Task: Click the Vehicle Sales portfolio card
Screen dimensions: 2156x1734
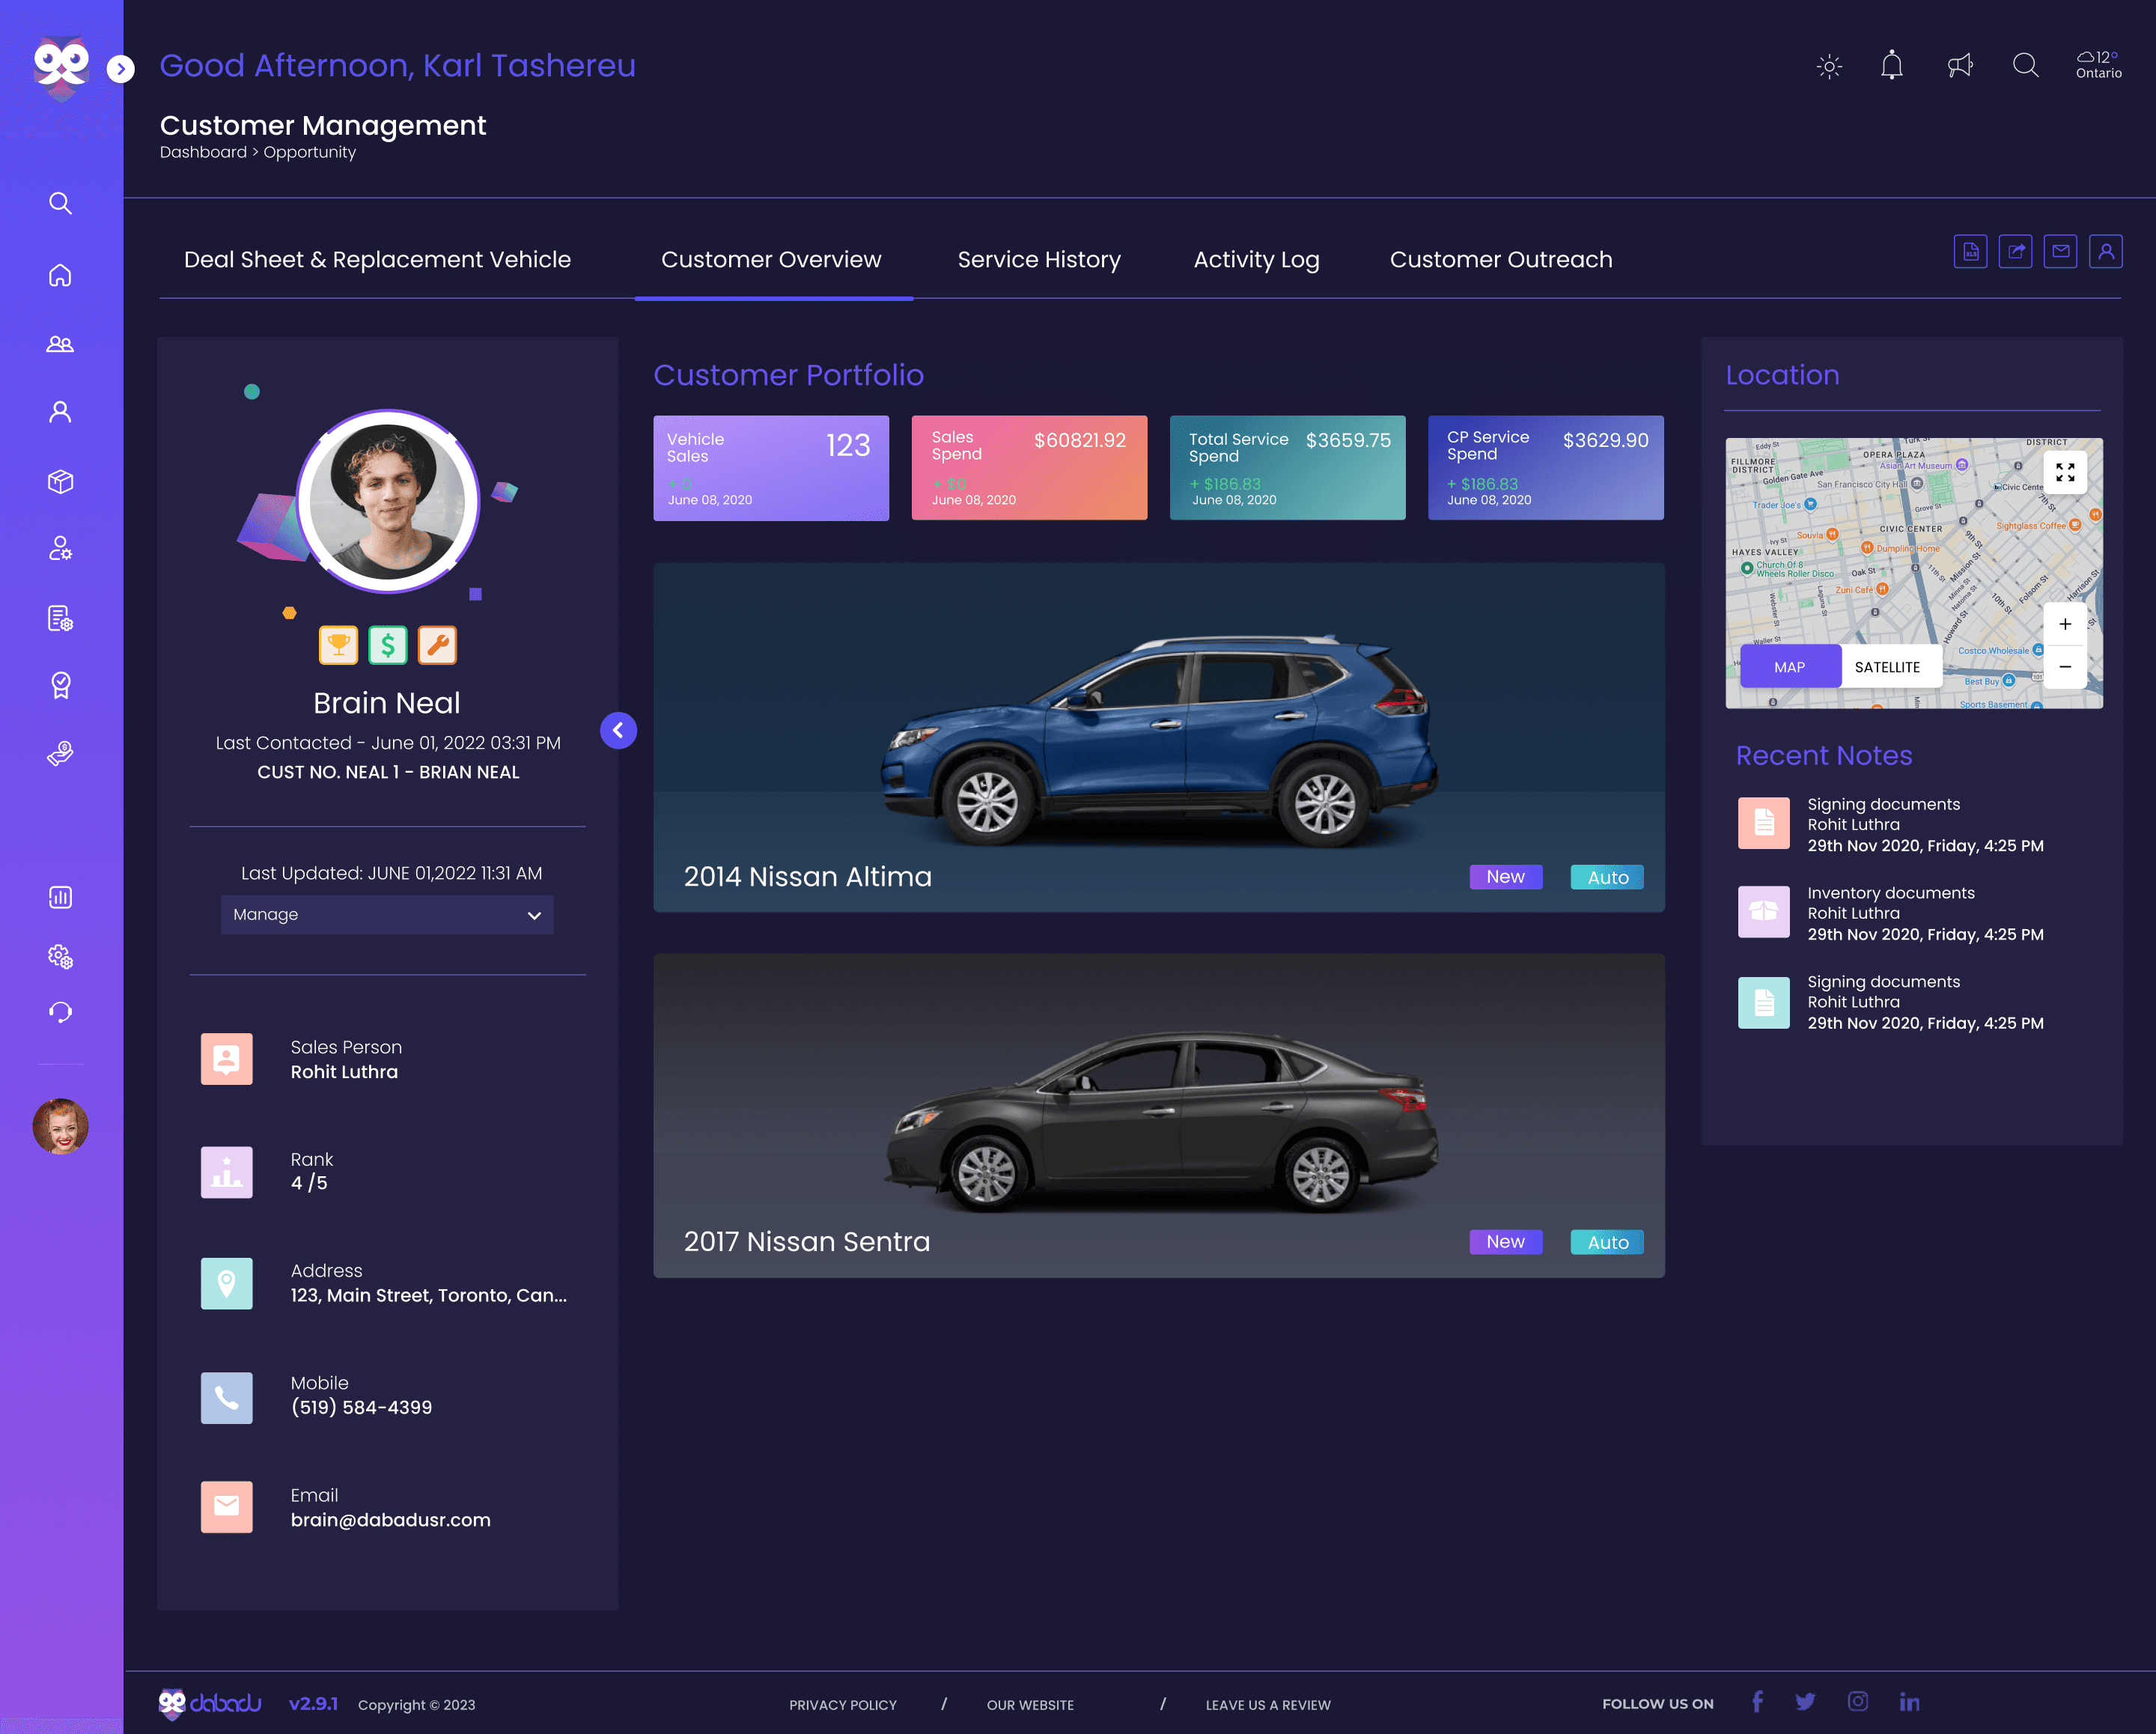Action: (x=771, y=468)
